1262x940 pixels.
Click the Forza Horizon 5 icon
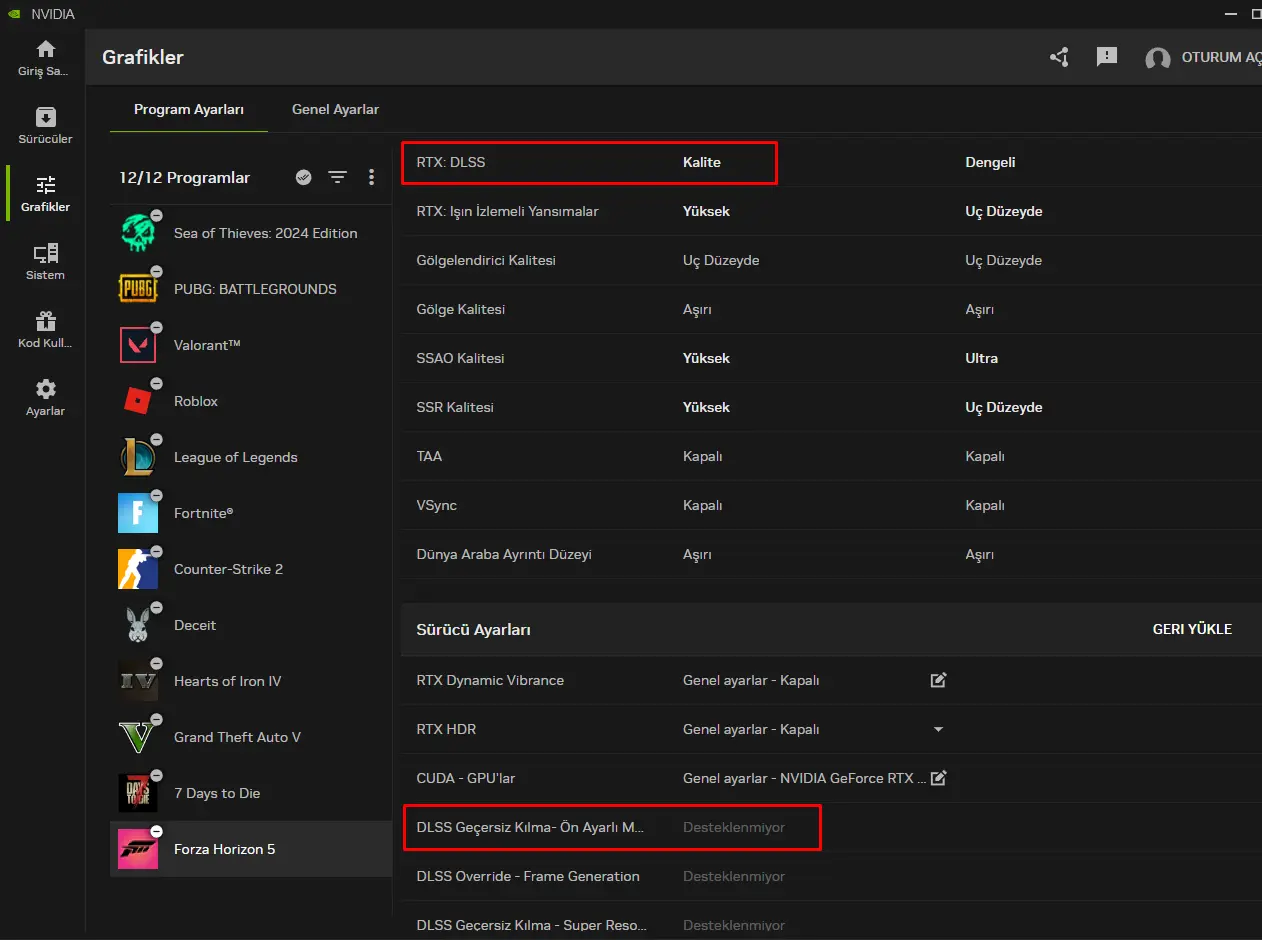tap(138, 849)
